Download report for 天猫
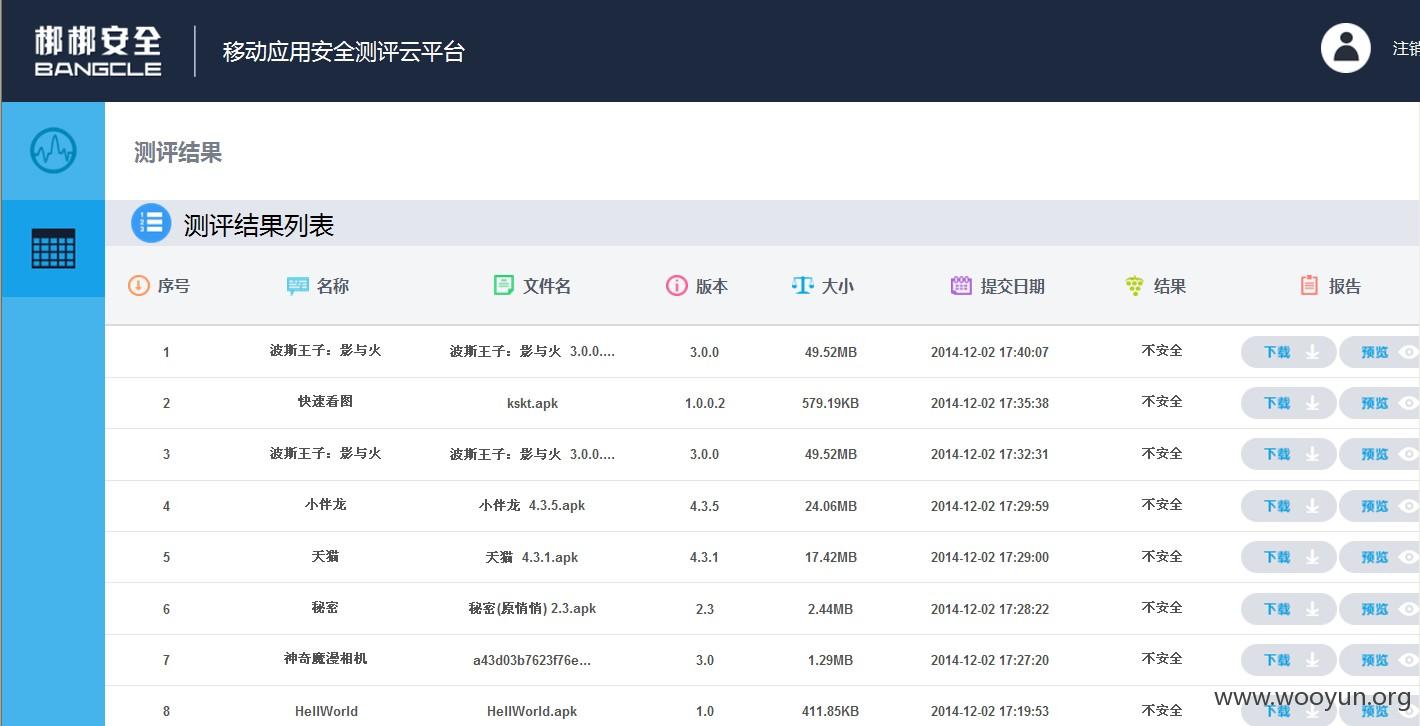The image size is (1420, 726). pos(1288,557)
